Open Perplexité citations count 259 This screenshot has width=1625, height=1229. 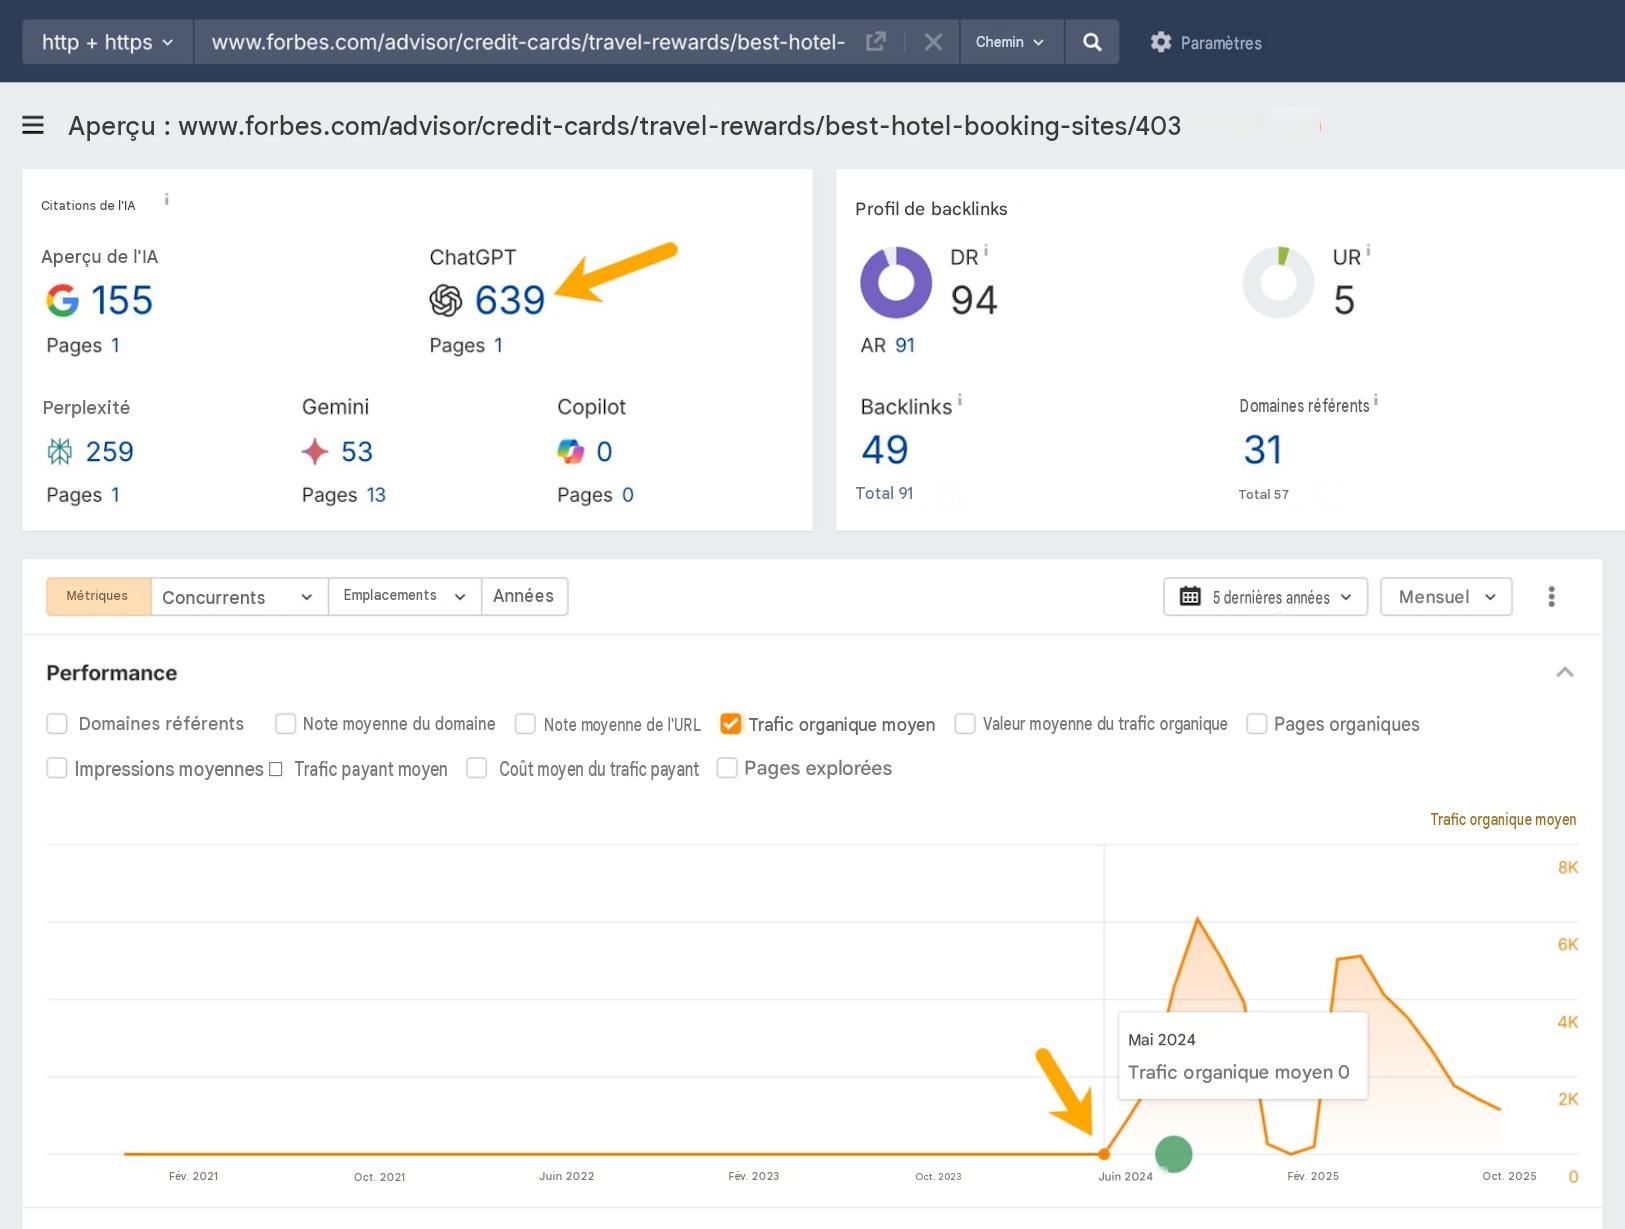click(x=110, y=452)
